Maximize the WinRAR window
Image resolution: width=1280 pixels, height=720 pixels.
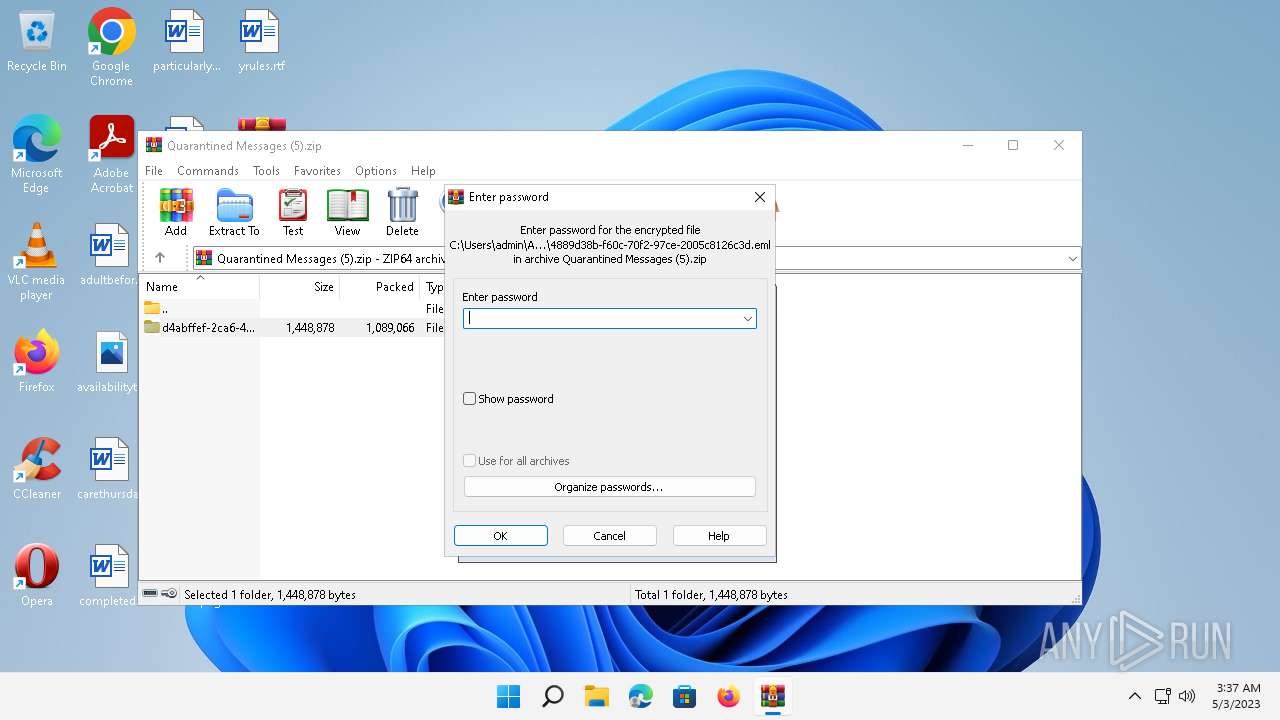(1012, 145)
